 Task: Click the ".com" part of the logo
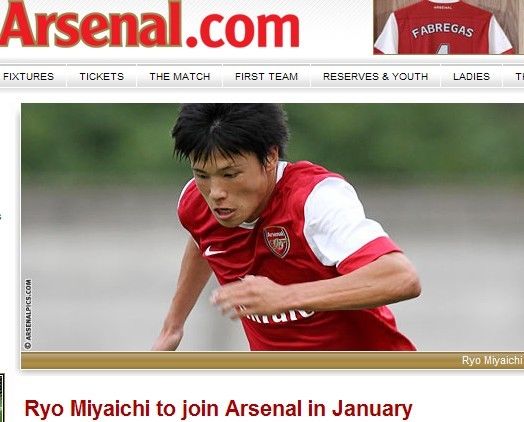coord(242,30)
